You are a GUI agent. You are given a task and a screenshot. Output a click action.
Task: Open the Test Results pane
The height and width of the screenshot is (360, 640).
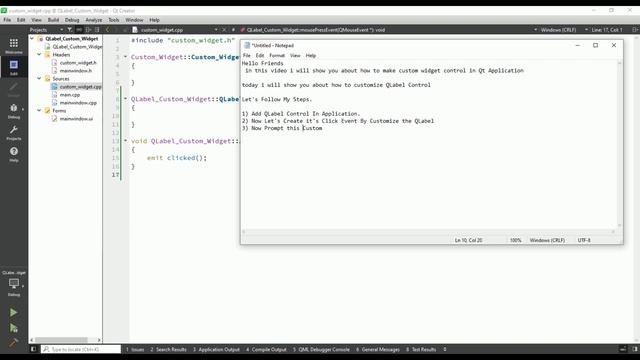click(x=421, y=349)
